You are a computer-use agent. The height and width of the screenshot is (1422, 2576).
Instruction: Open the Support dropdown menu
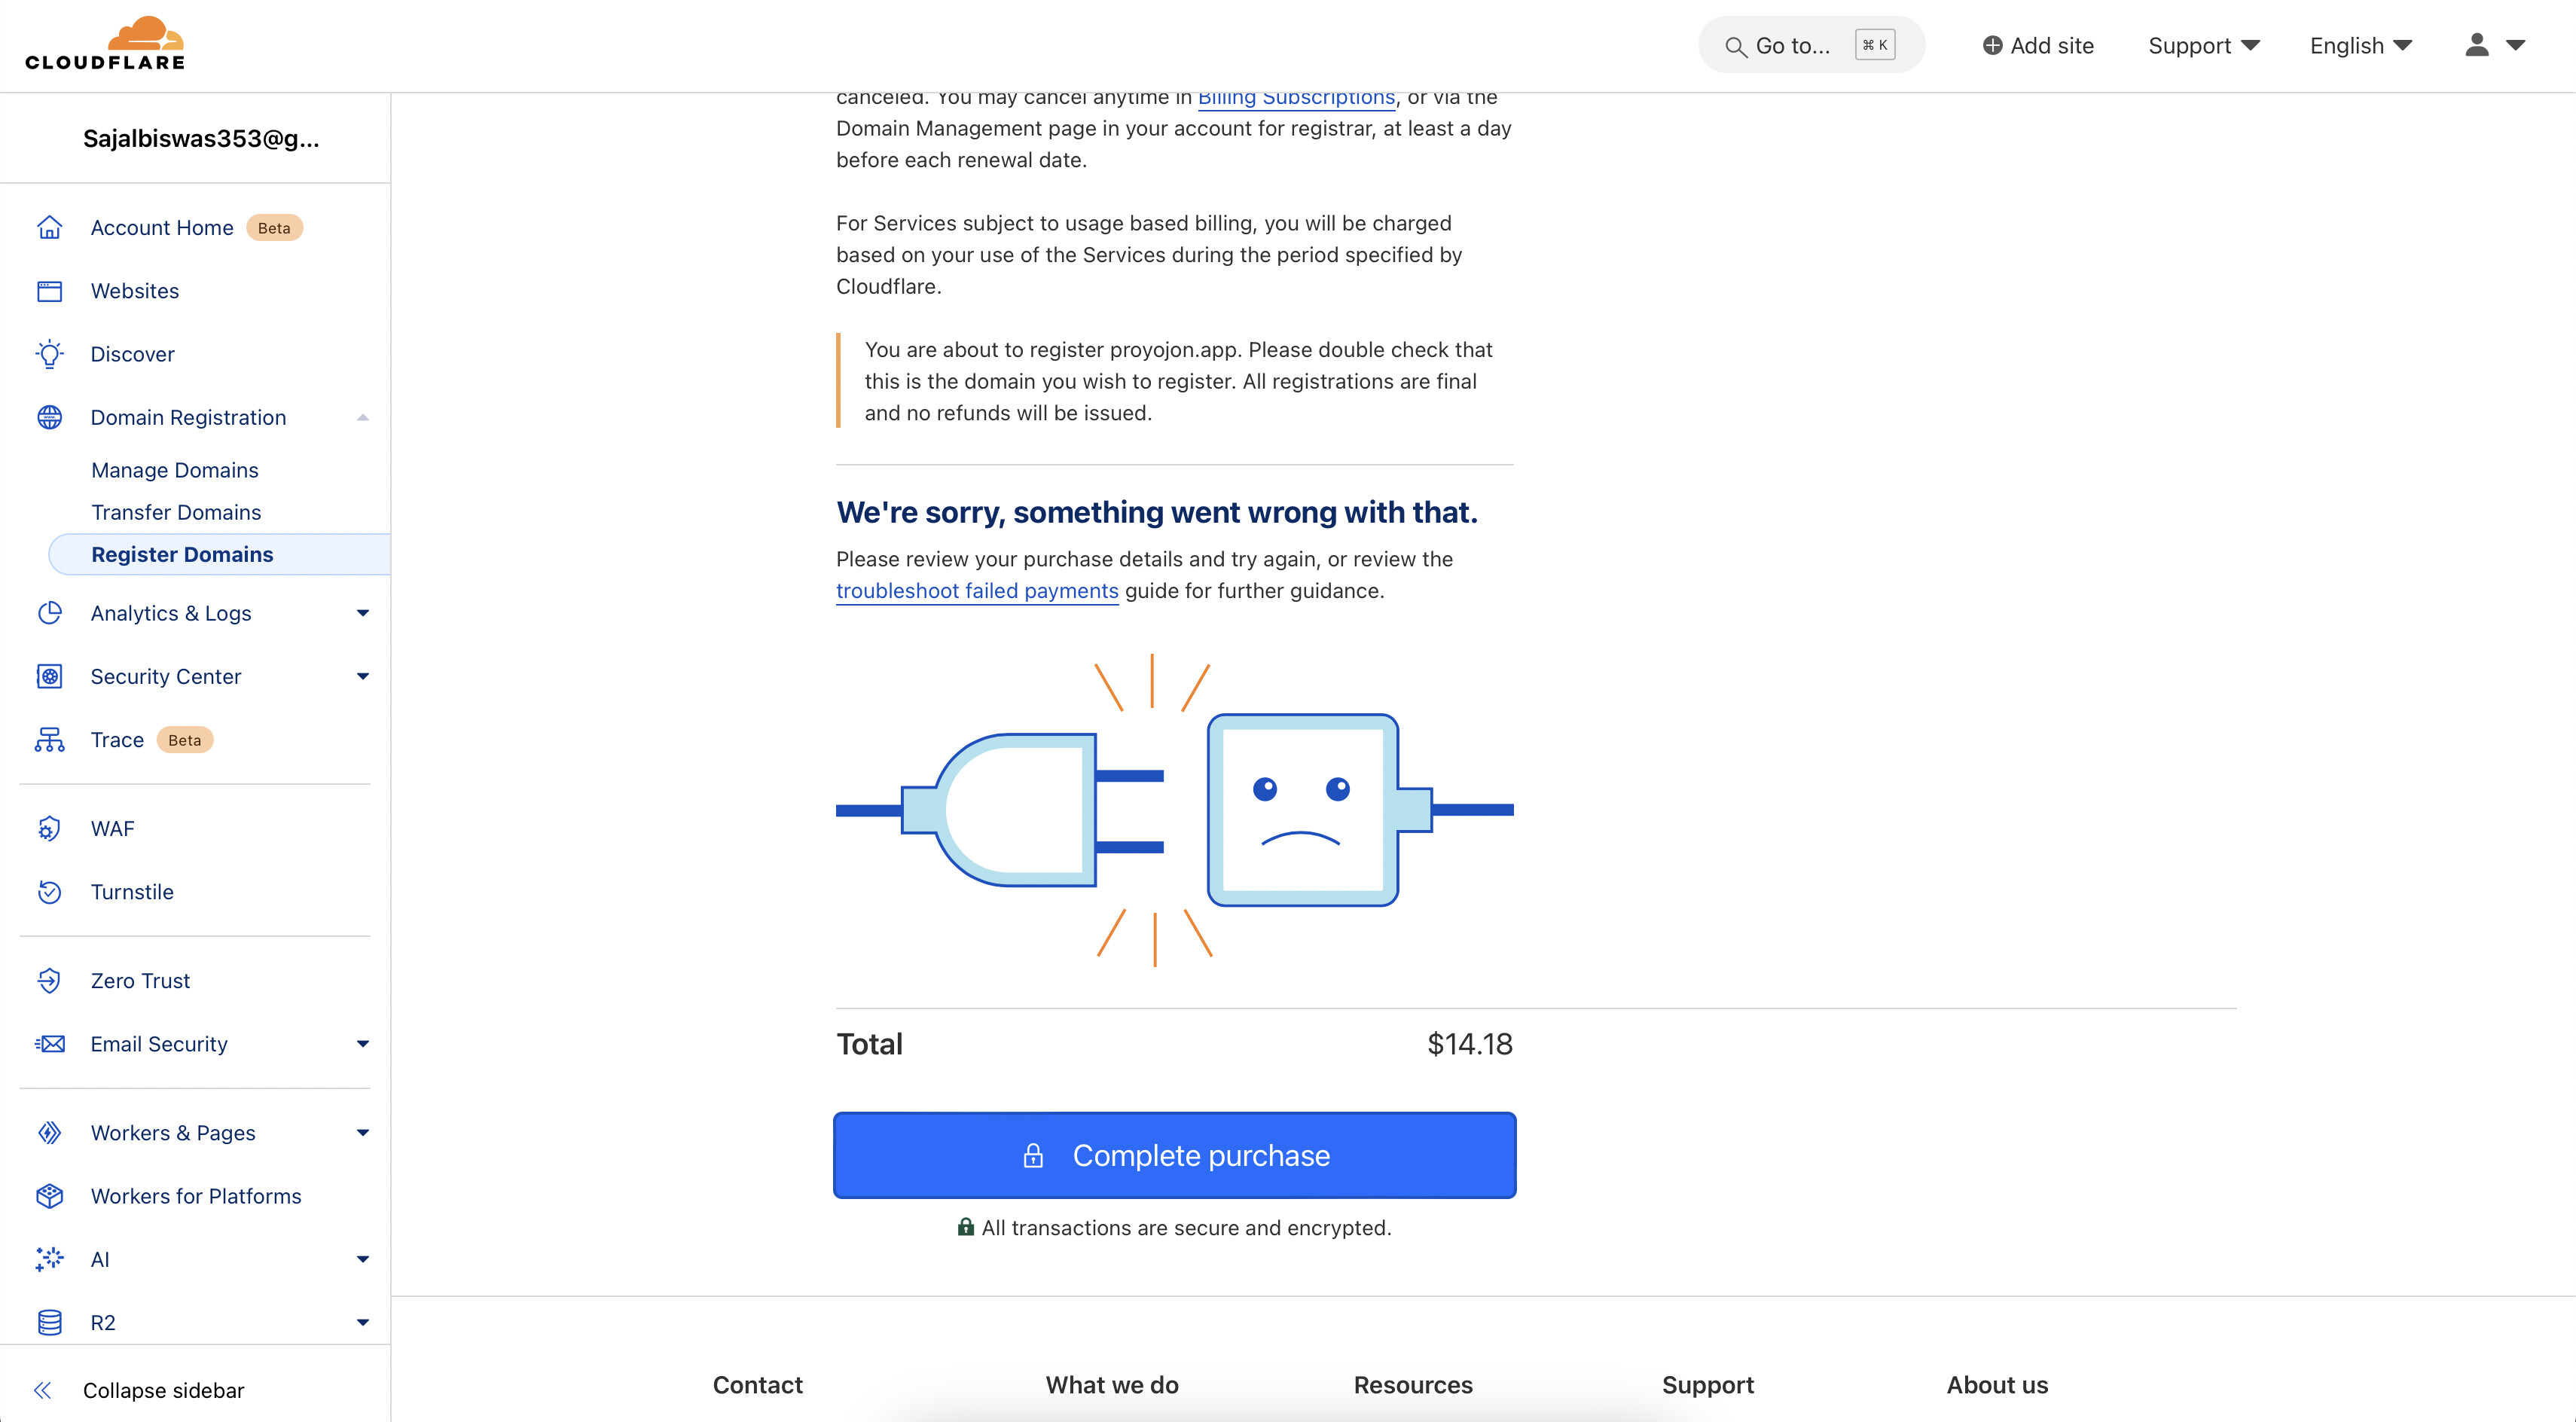tap(2203, 46)
